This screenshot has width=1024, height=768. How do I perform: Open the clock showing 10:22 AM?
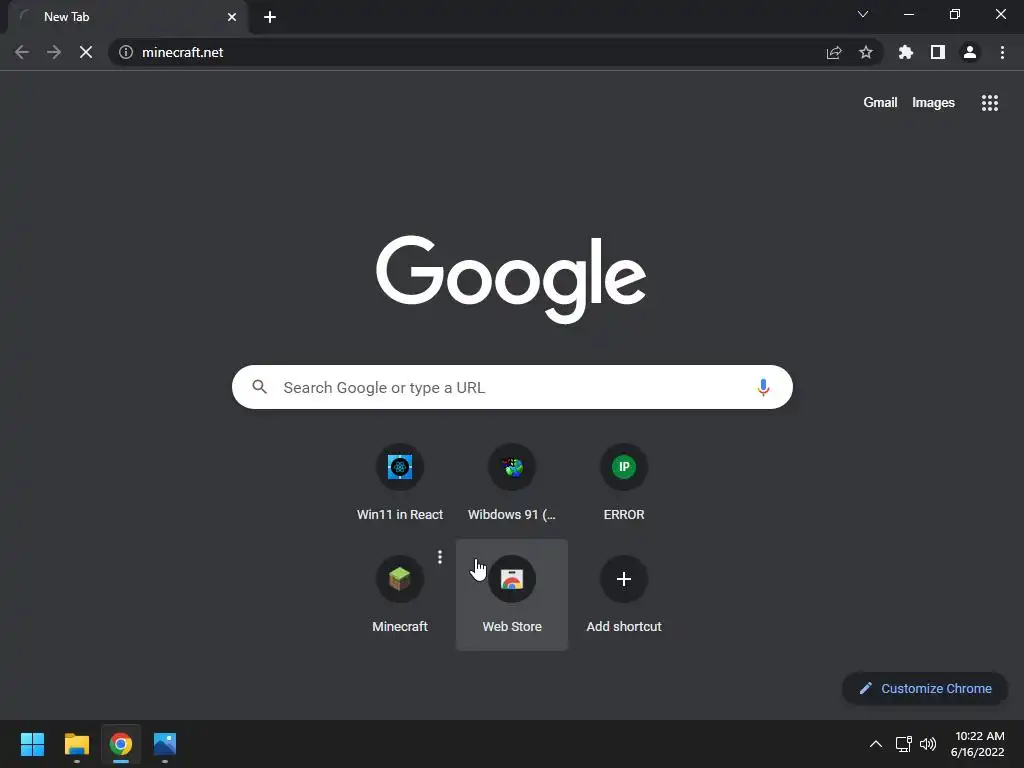pyautogui.click(x=978, y=744)
